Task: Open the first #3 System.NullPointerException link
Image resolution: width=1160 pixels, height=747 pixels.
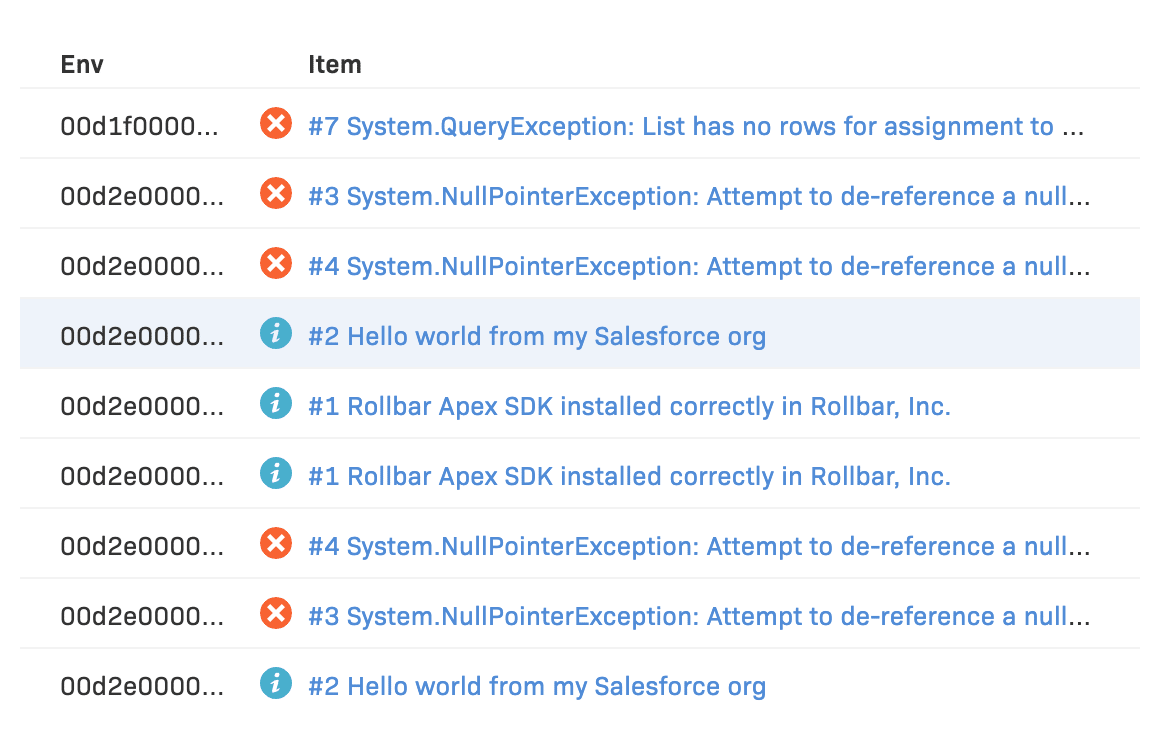Action: (x=698, y=197)
